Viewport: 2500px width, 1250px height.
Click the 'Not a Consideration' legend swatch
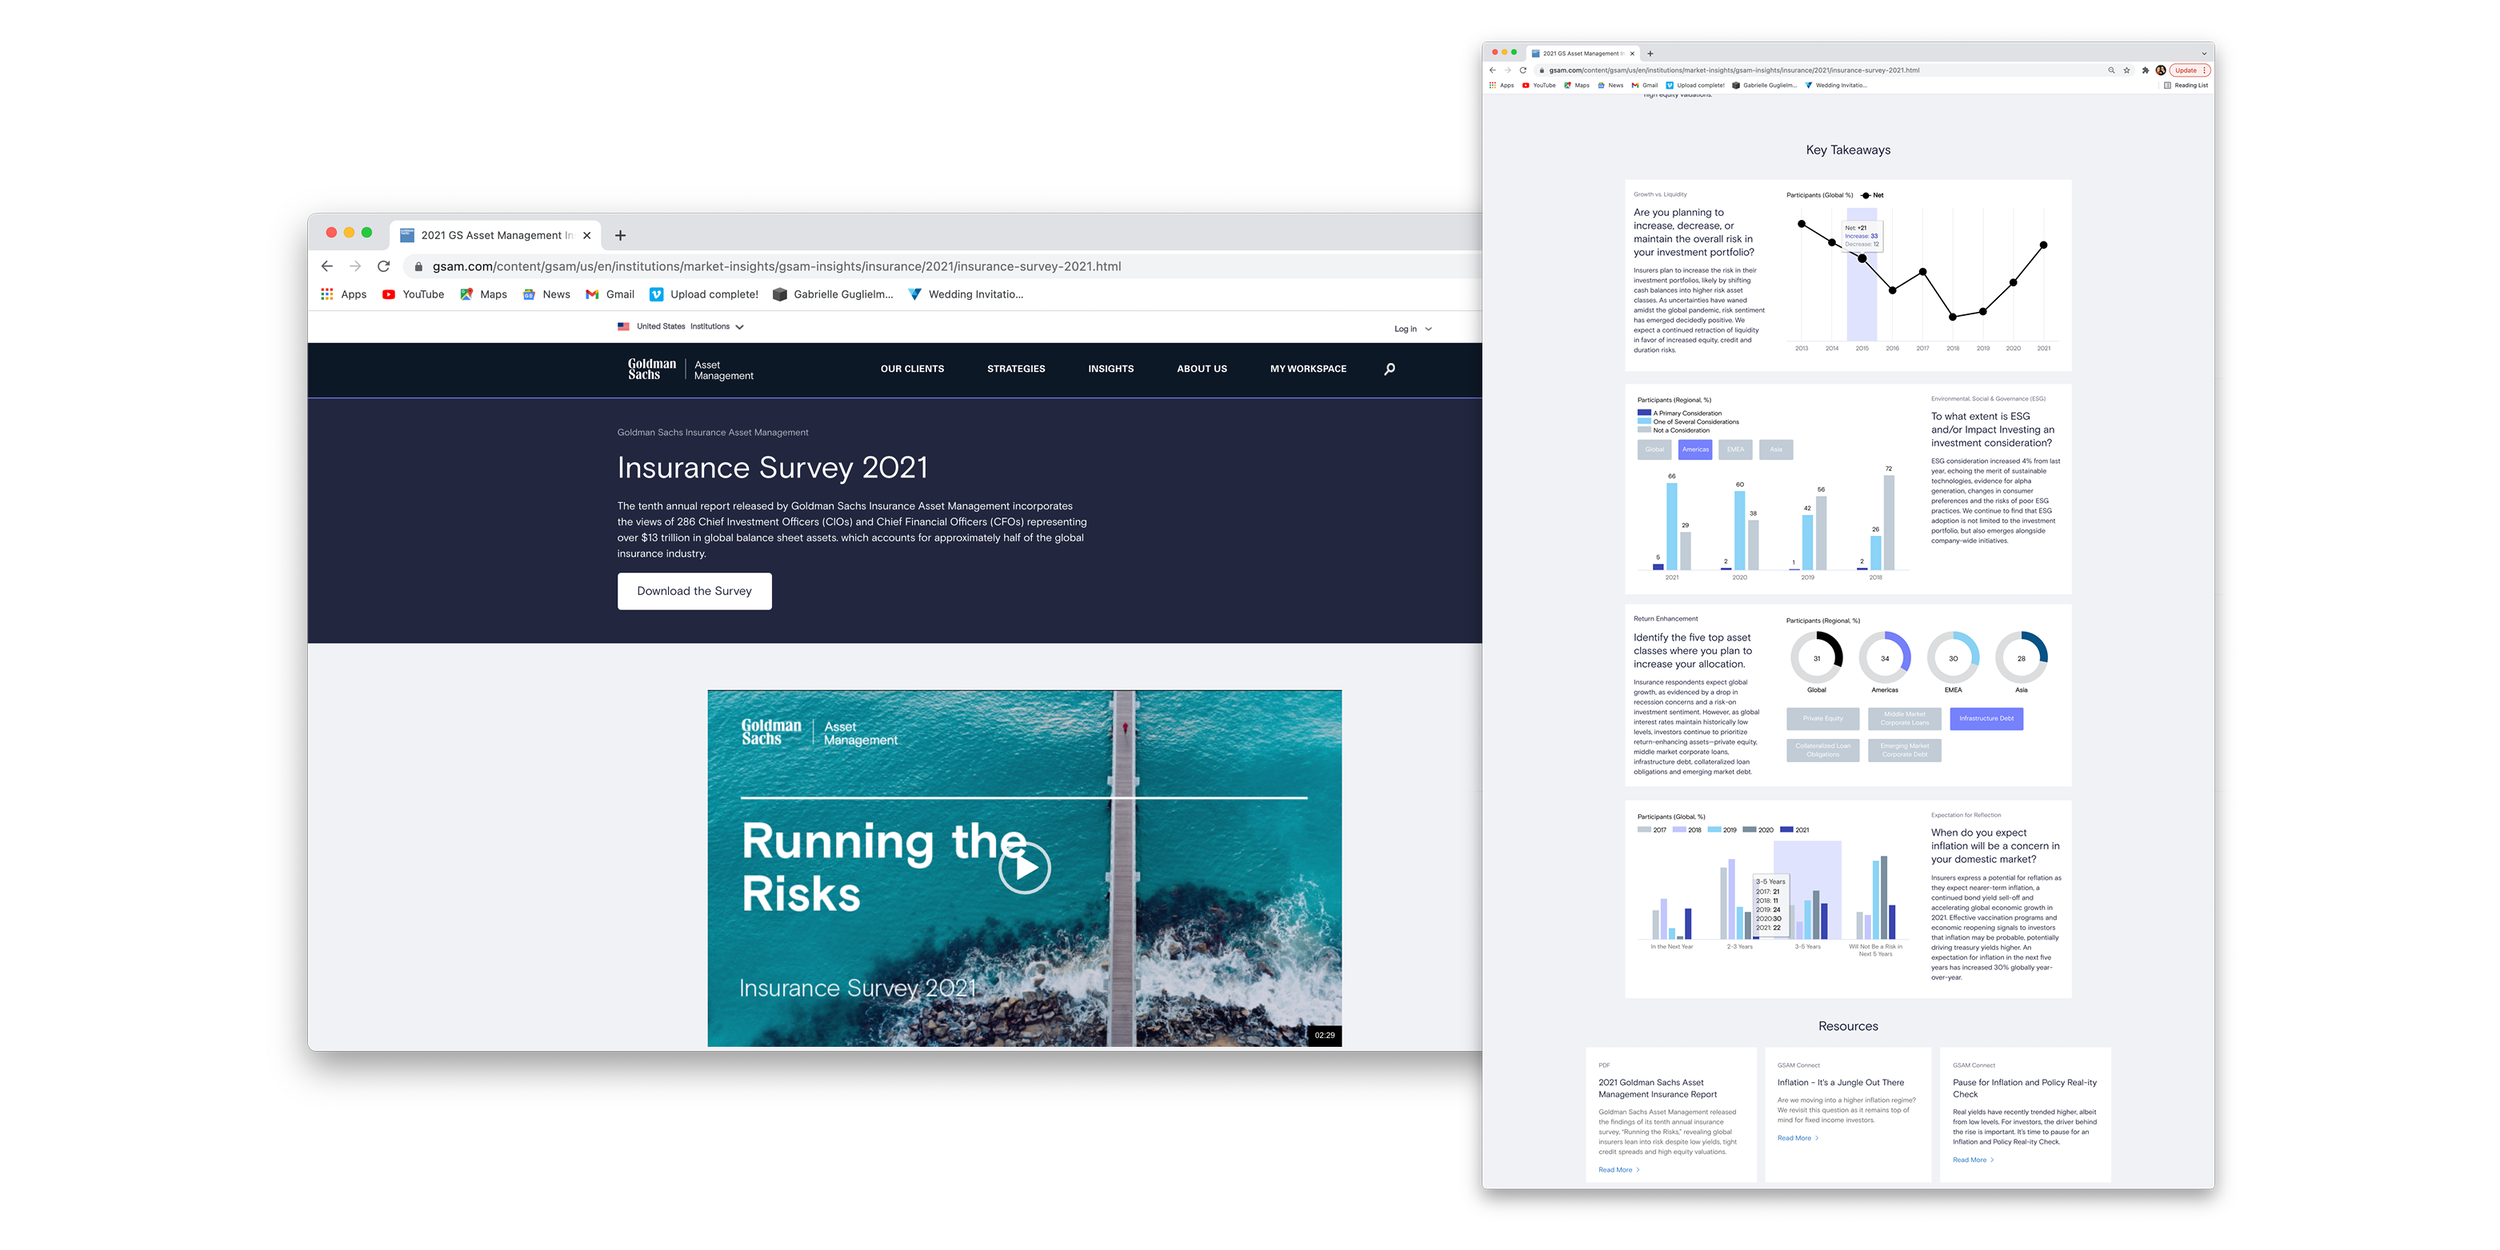(x=1644, y=430)
